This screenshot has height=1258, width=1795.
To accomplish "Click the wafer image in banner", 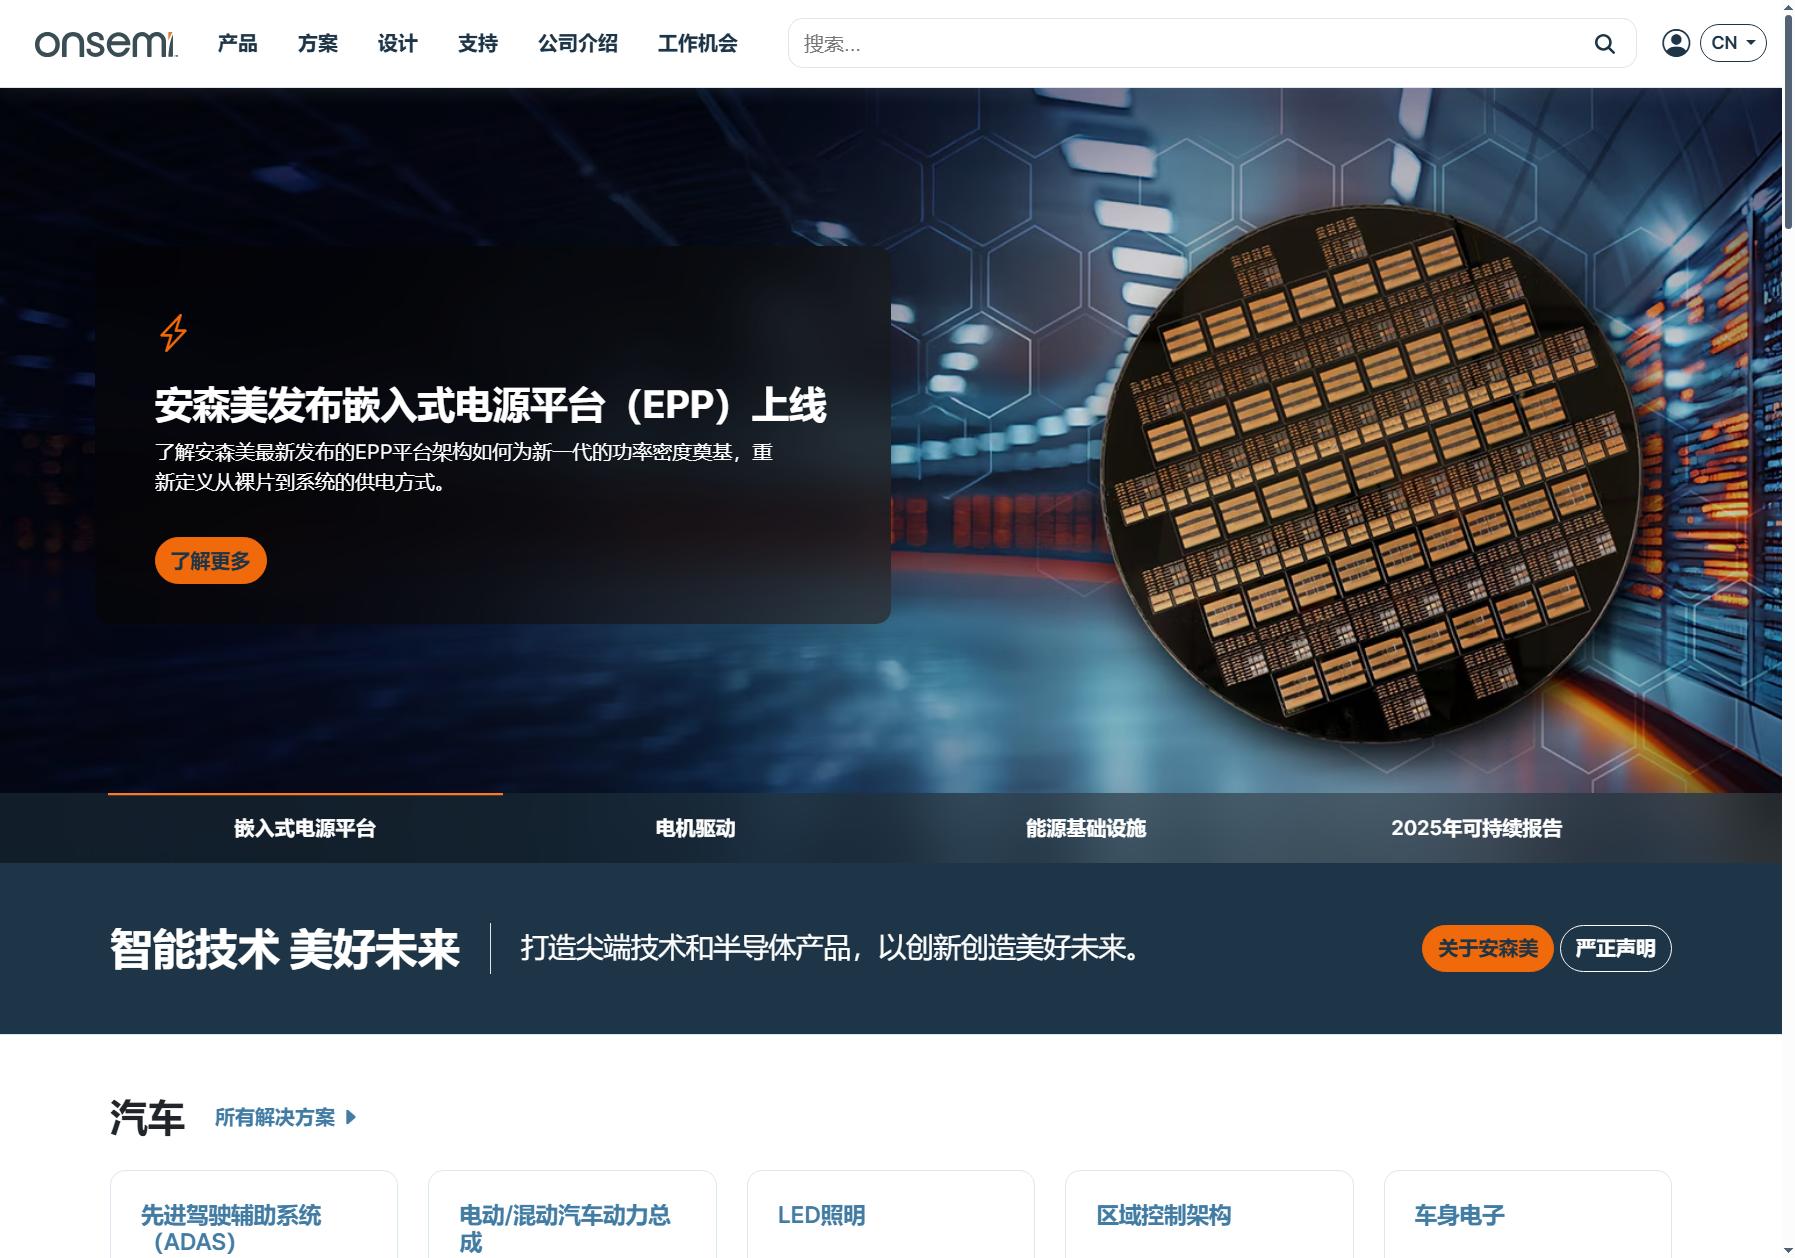I will 1370,474.
